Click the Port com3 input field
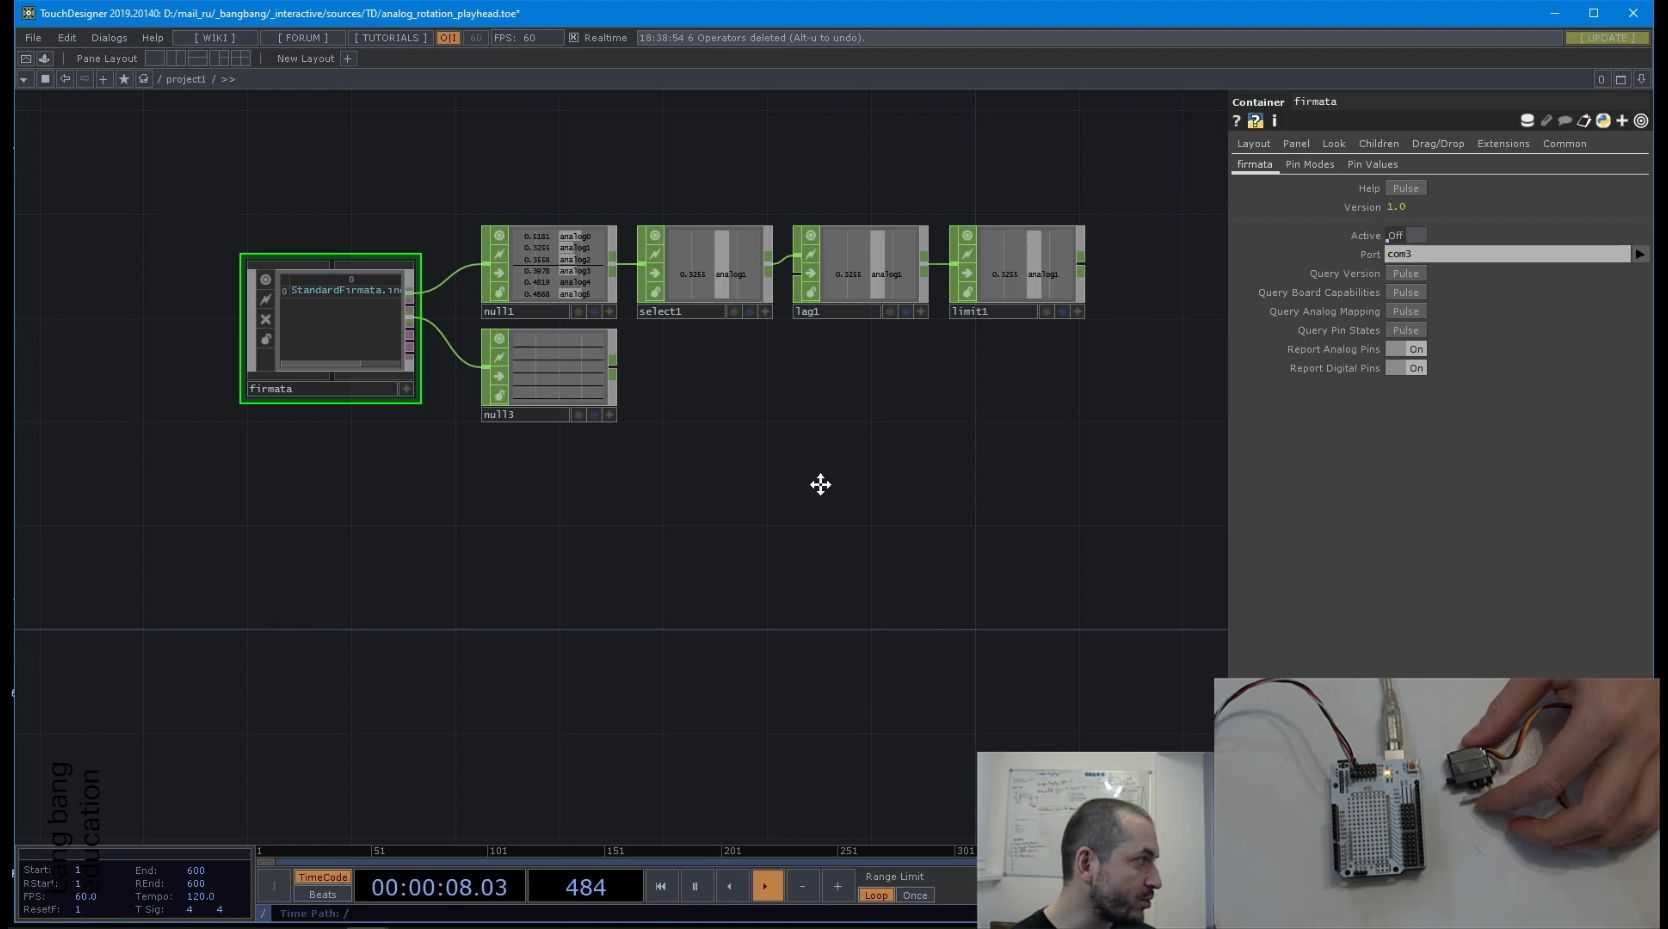This screenshot has height=929, width=1668. pos(1508,254)
